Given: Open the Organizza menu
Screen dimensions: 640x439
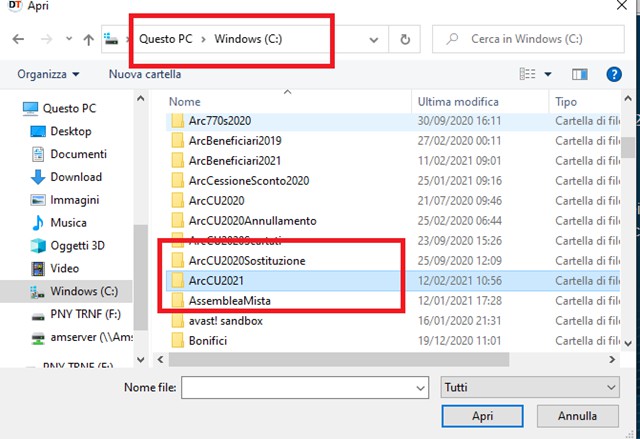Looking at the screenshot, I should click(x=48, y=74).
